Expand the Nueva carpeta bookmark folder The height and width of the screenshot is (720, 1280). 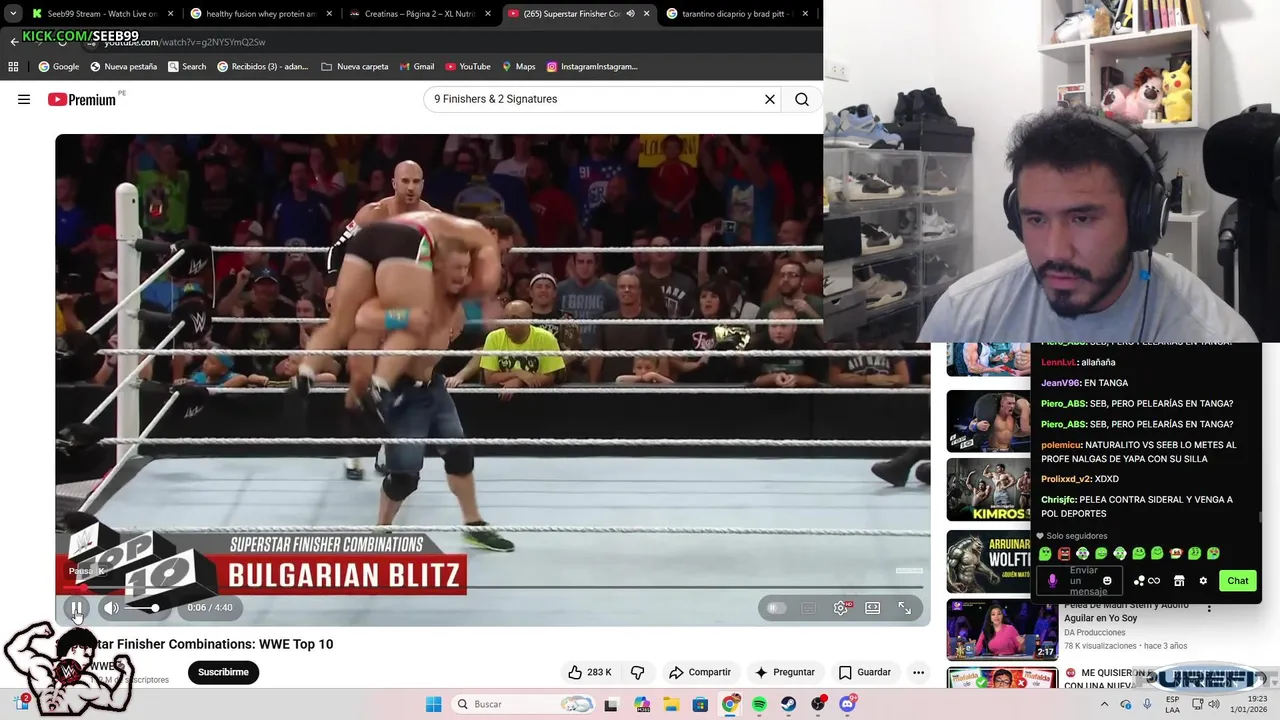[355, 67]
